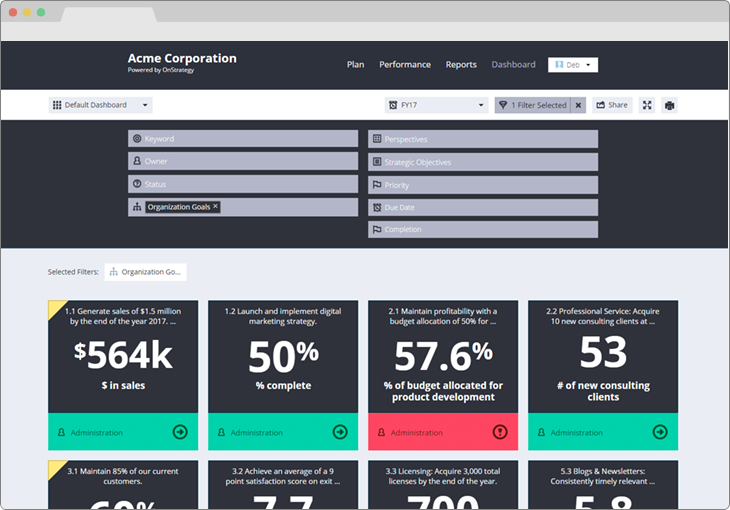The height and width of the screenshot is (510, 730).
Task: Click the Strategic Objectives list icon
Action: click(x=377, y=162)
